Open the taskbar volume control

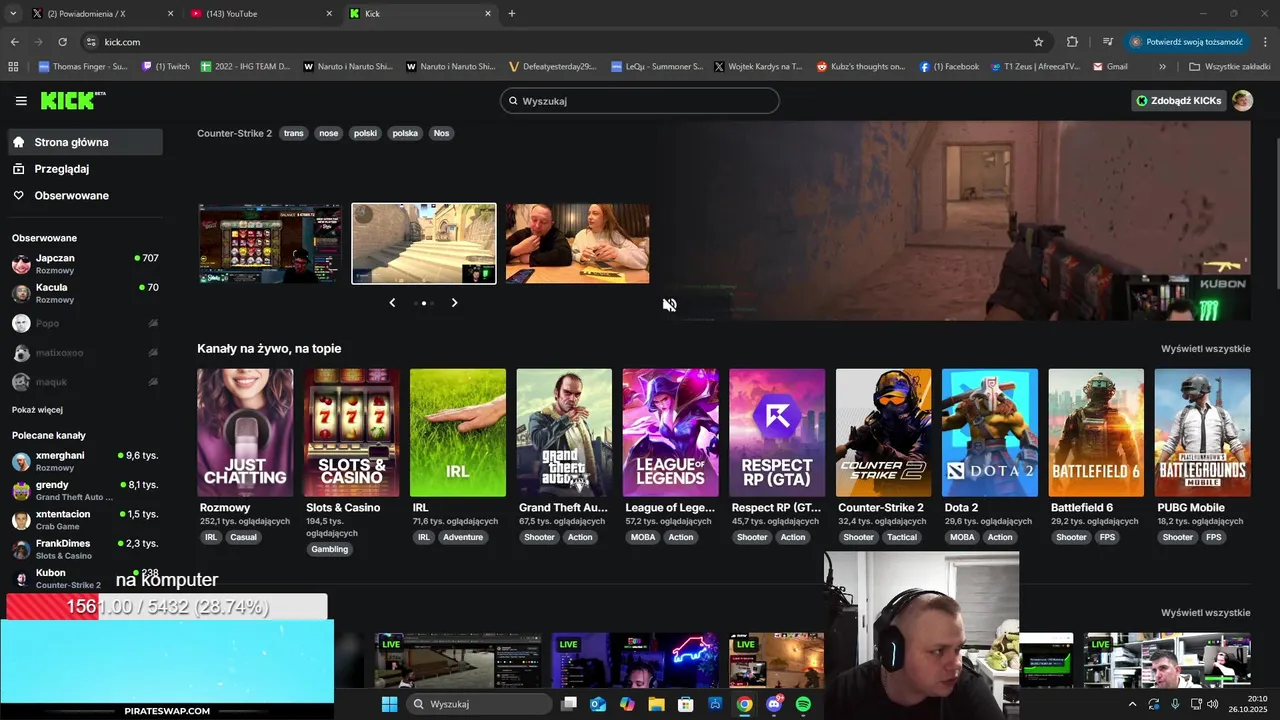click(1213, 704)
